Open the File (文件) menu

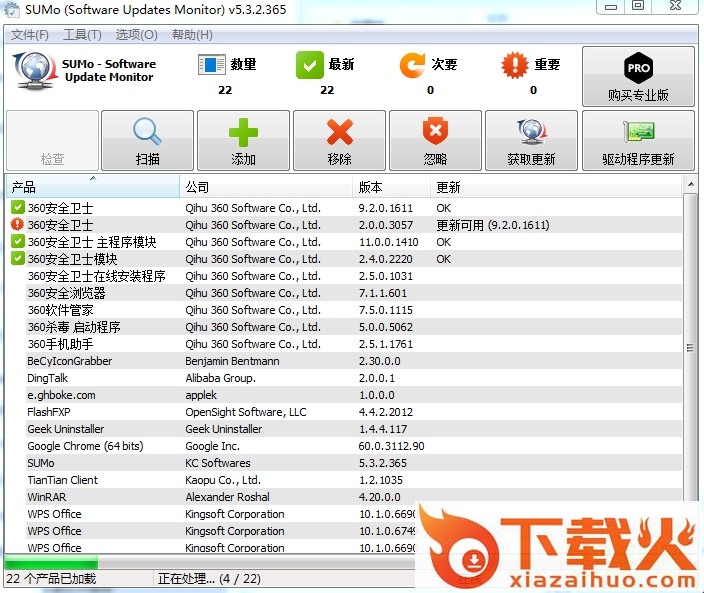tap(30, 35)
